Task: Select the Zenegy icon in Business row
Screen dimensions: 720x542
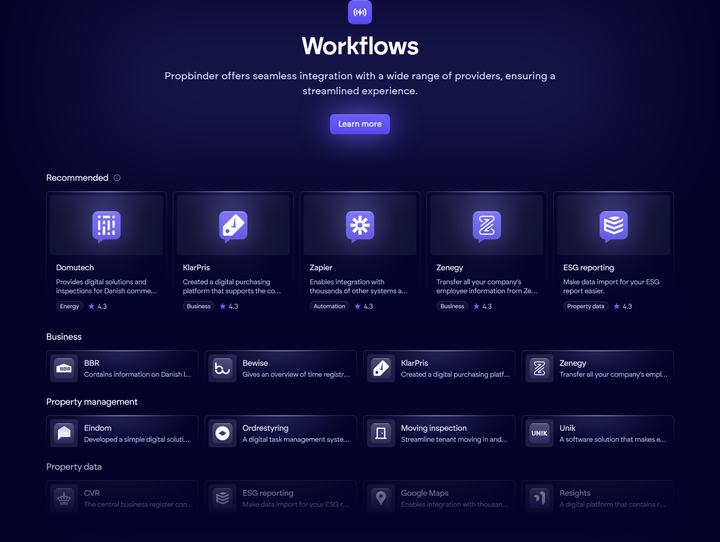Action: pyautogui.click(x=540, y=368)
